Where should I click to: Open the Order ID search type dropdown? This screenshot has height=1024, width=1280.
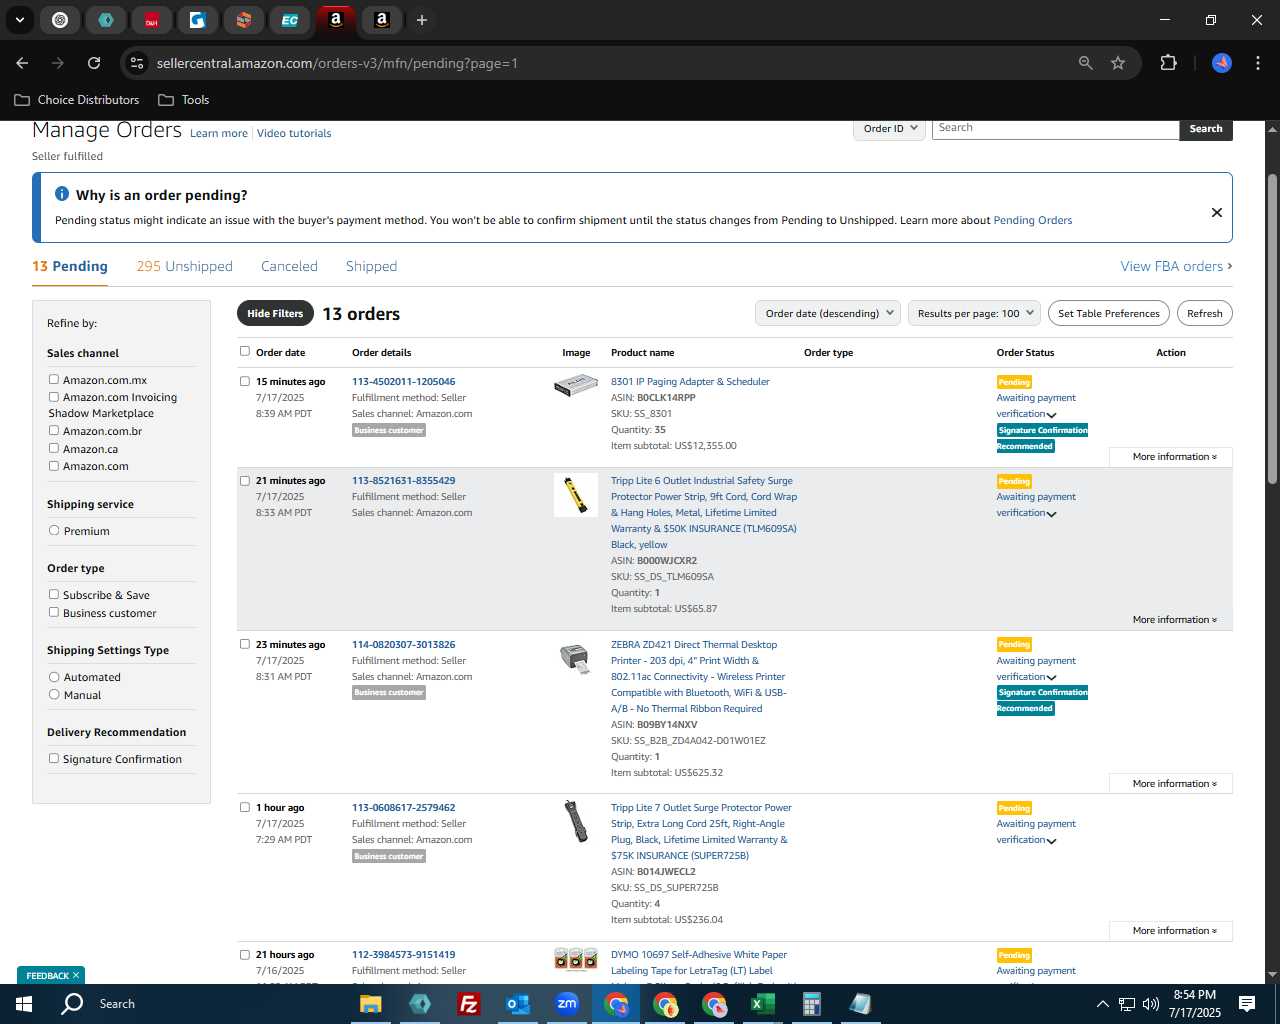coord(889,129)
